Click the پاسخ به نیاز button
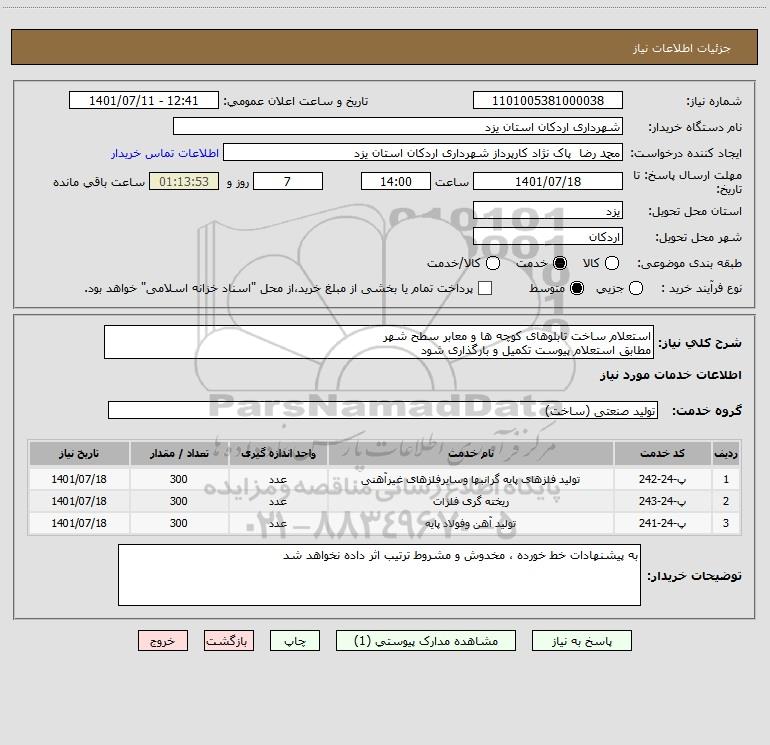Viewport: 770px width, 745px height. (581, 641)
